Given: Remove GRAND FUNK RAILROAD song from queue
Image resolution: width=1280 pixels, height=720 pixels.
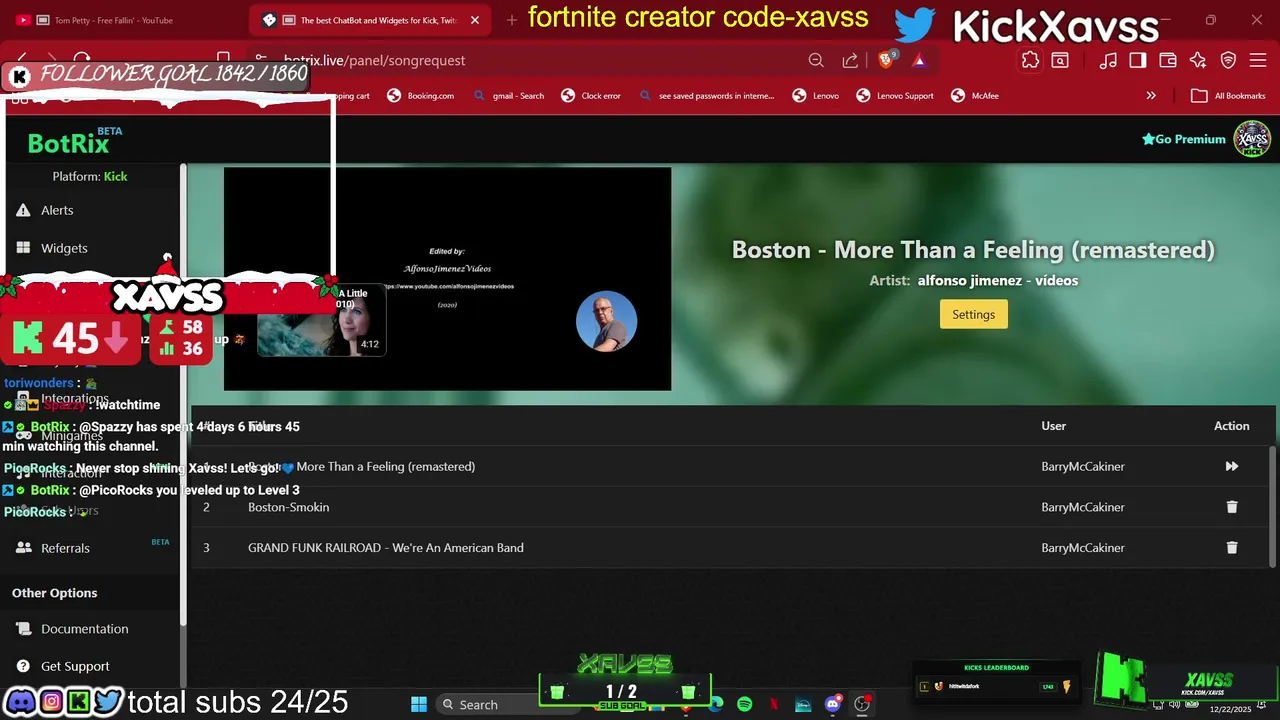Looking at the screenshot, I should click(x=1231, y=548).
